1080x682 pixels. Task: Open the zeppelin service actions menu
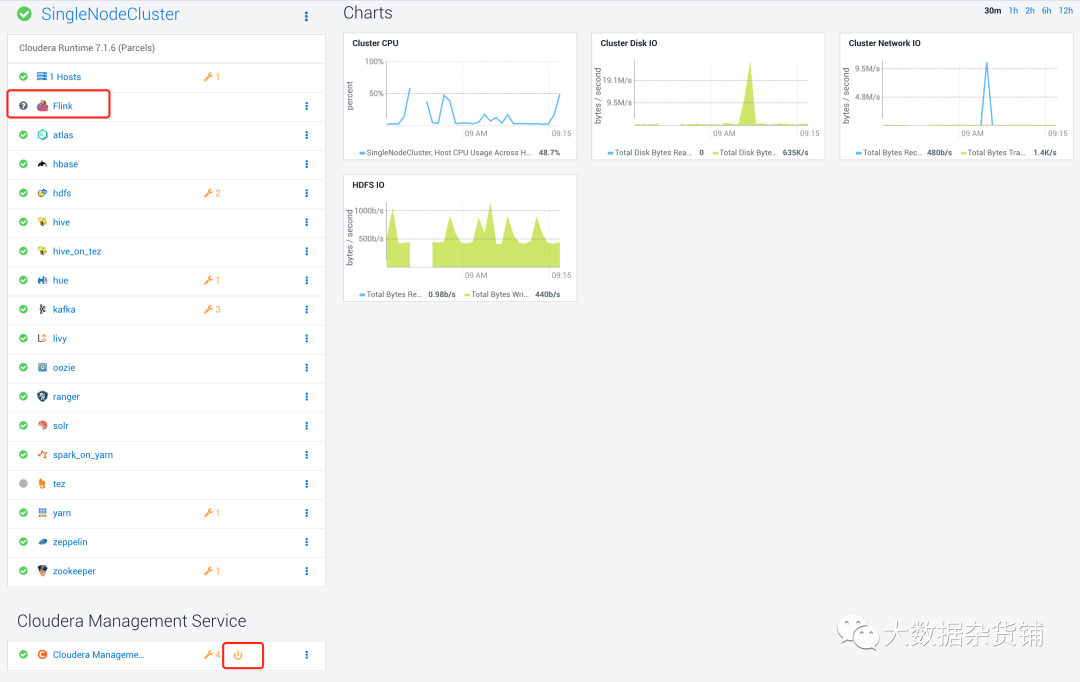point(307,542)
